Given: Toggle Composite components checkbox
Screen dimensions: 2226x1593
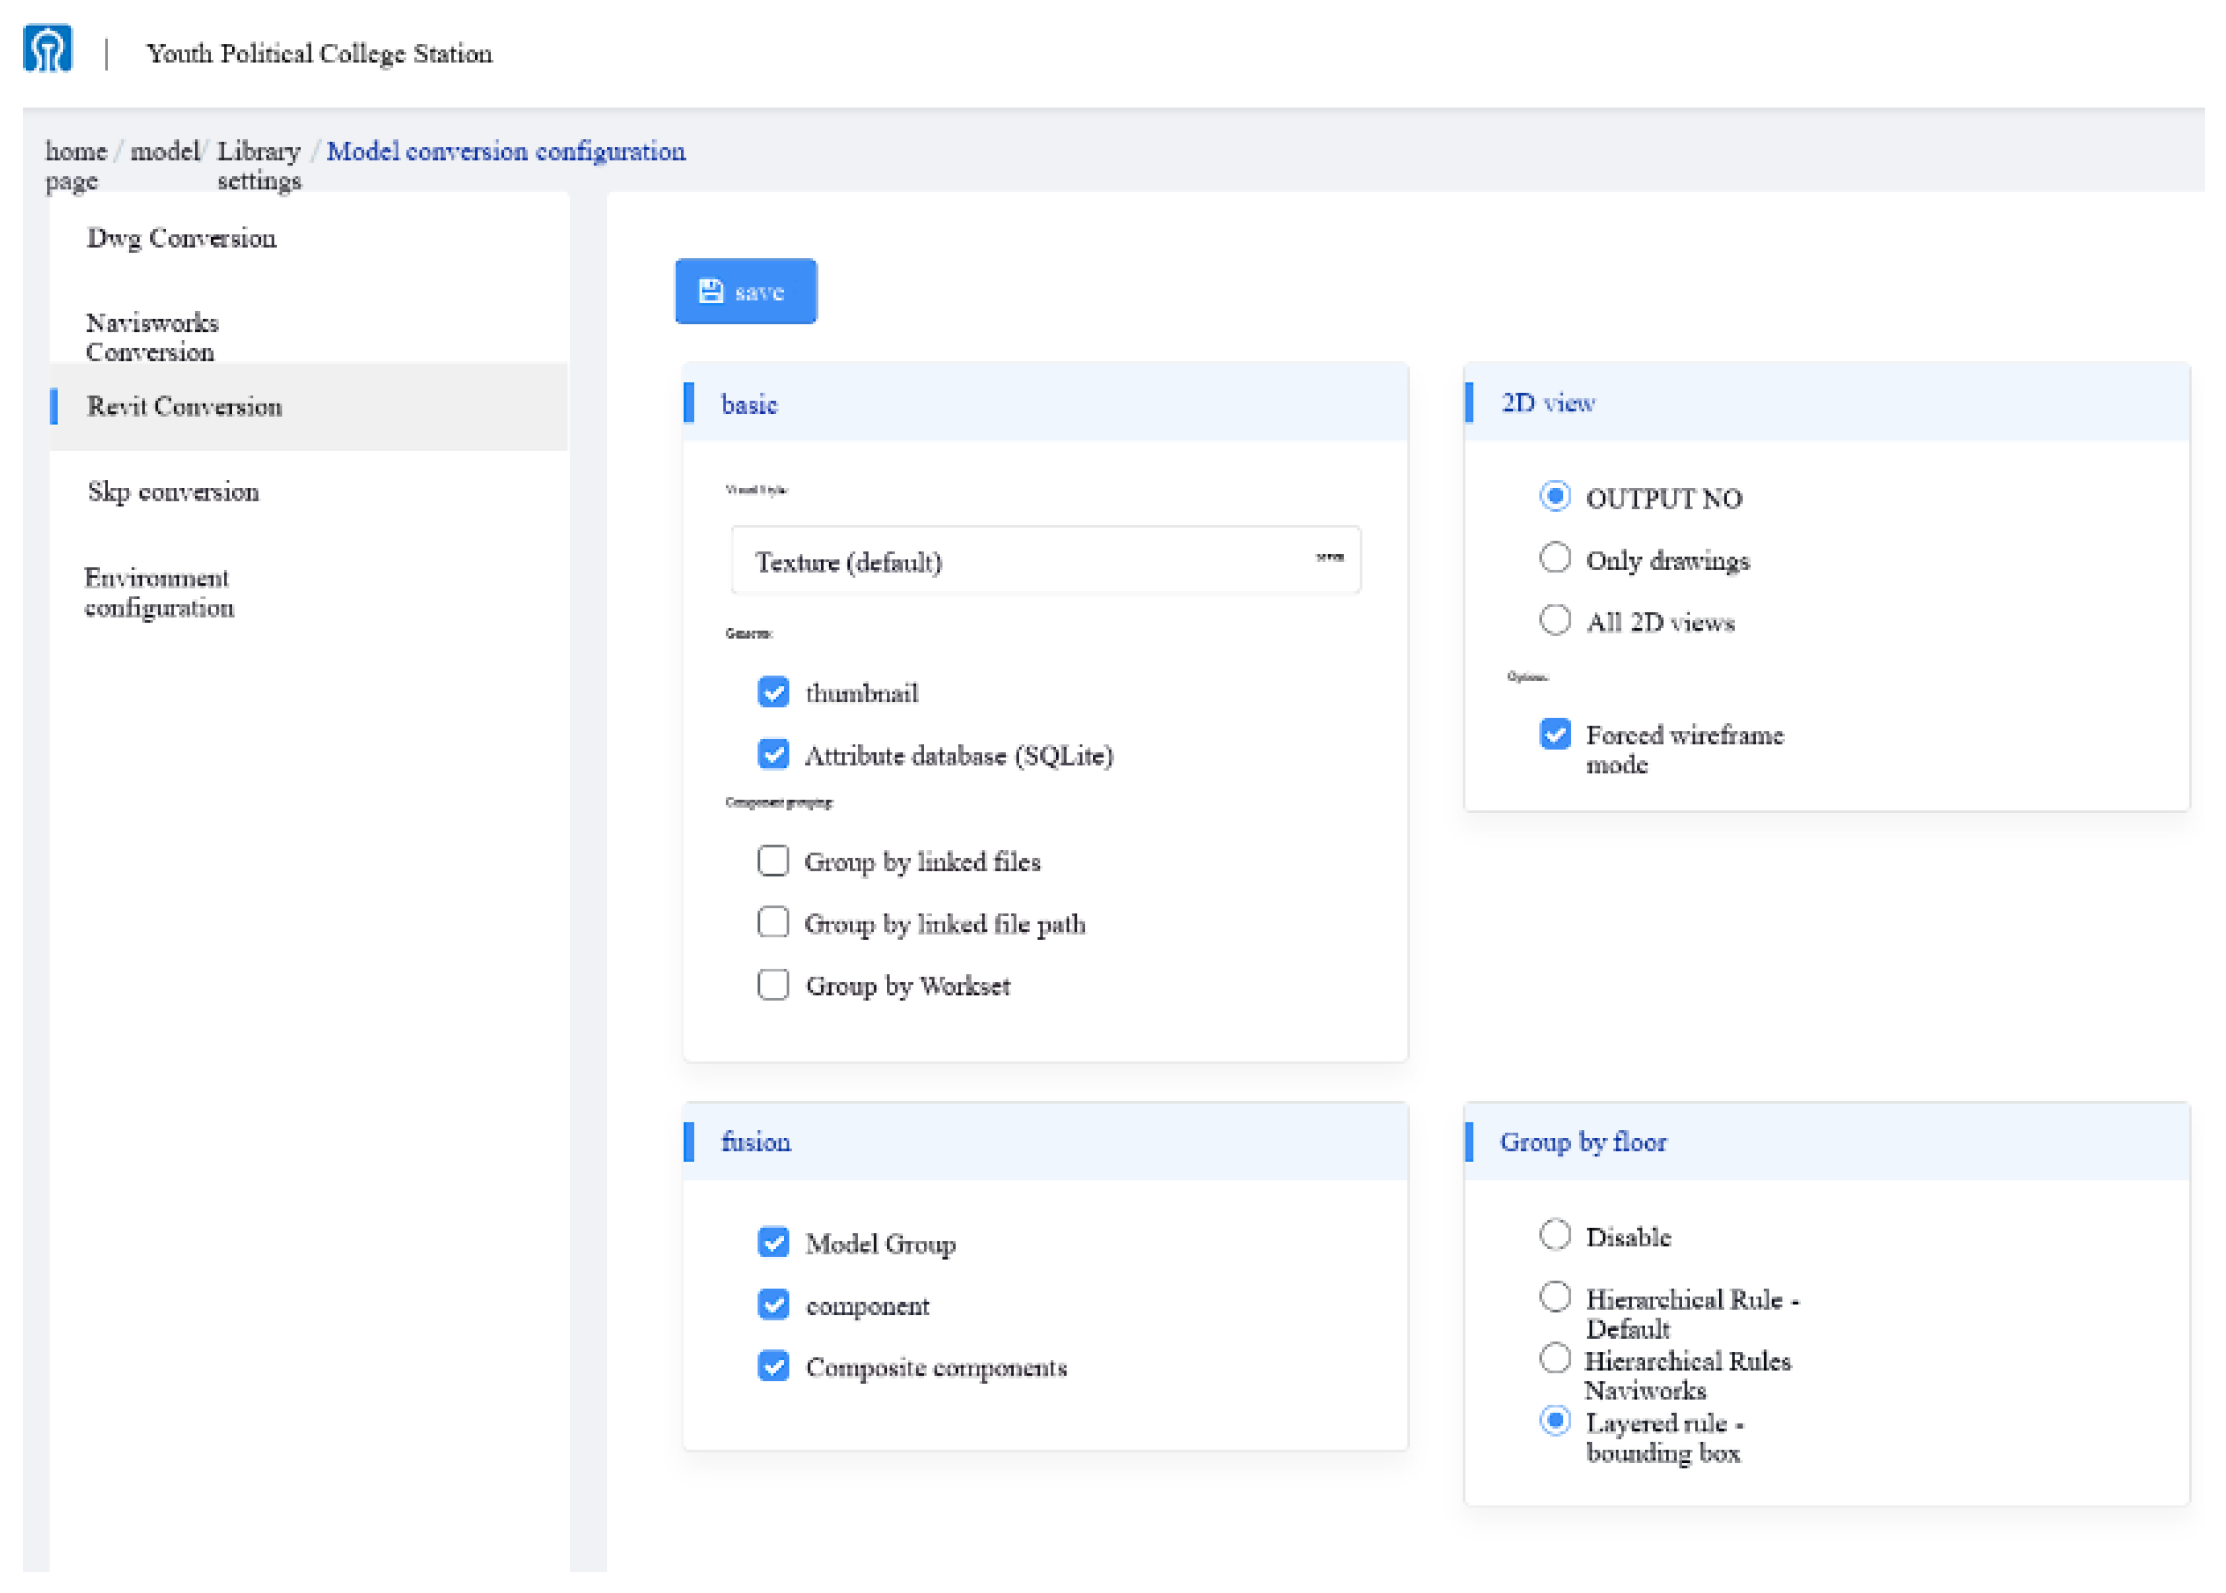Looking at the screenshot, I should pos(773,1366).
